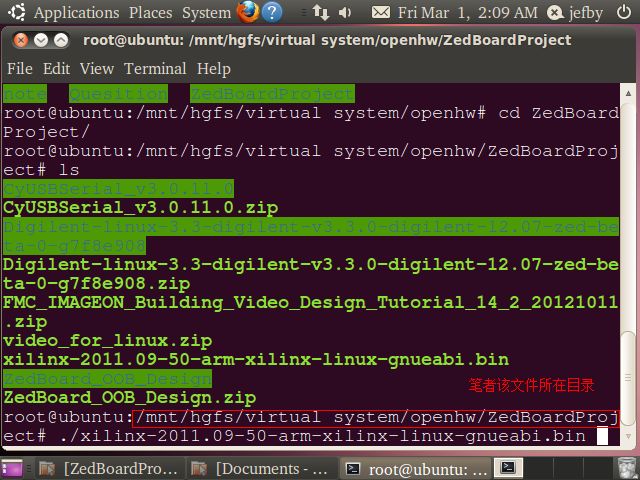This screenshot has width=640, height=480.
Task: Click the xilinx-2011.09-50-arm-xilinx-linux-gnueabi.bin listing
Action: point(256,360)
